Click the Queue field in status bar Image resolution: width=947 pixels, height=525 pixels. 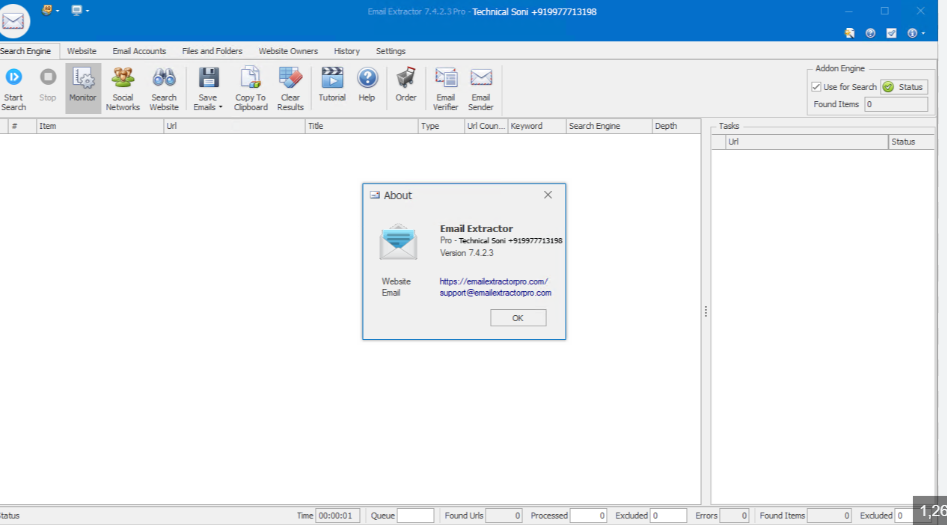point(416,515)
